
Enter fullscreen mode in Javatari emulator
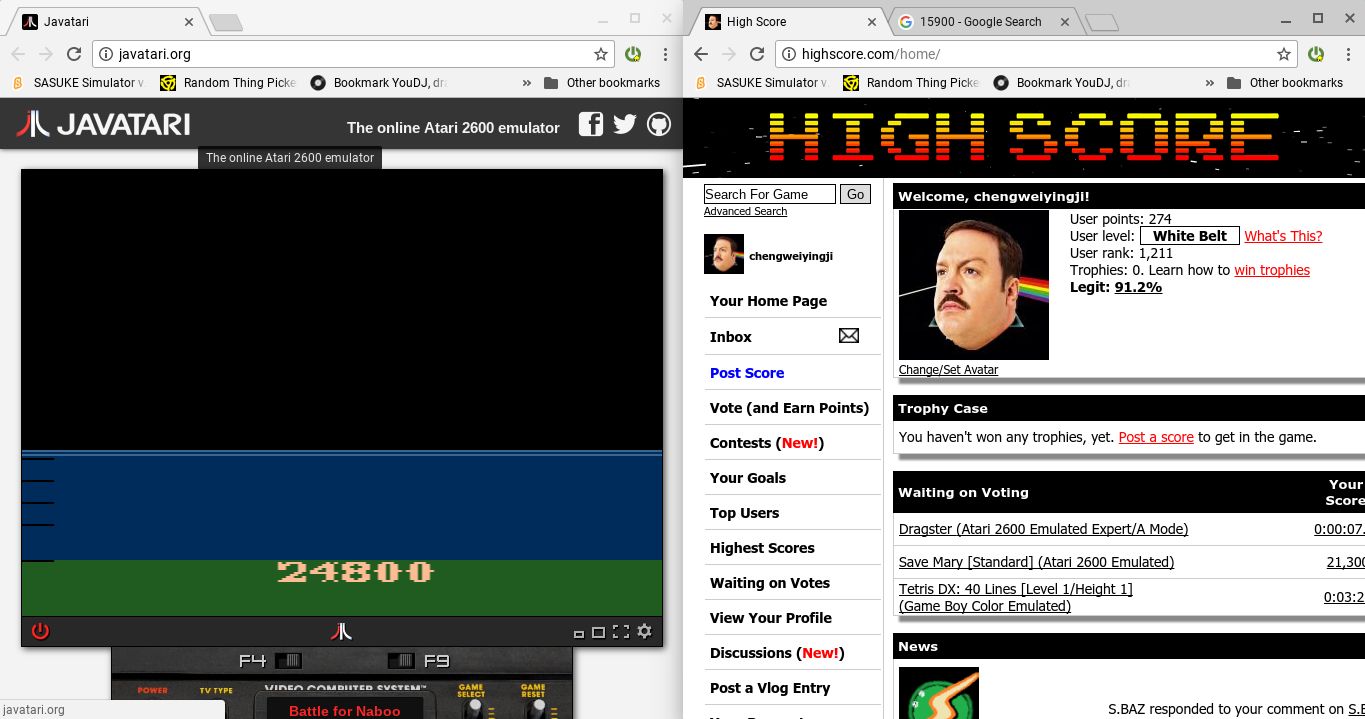(x=620, y=631)
